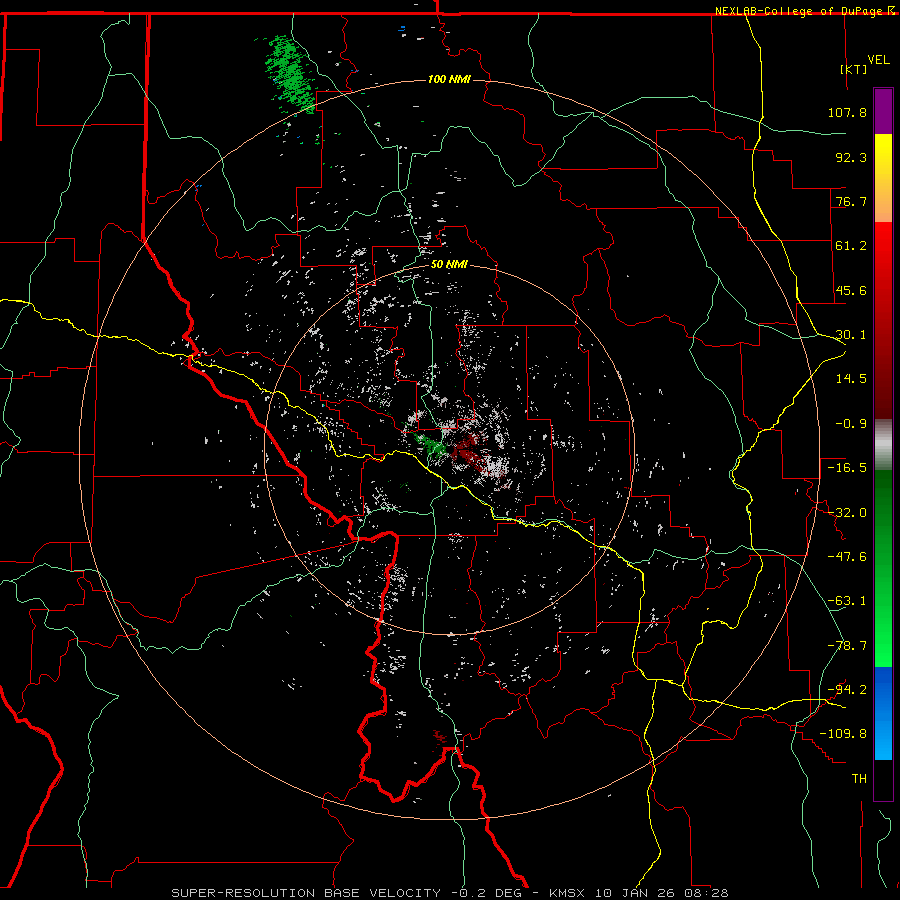Select the -47.6 velocity scale value
The height and width of the screenshot is (900, 900).
847,557
